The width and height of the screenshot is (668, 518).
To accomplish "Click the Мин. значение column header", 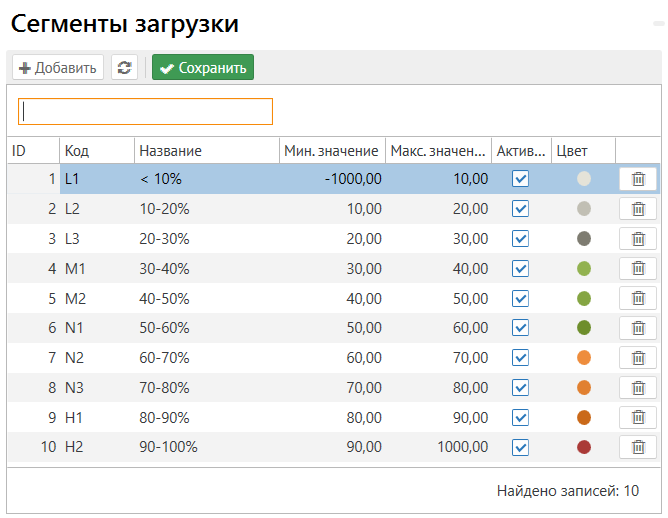I will pos(331,151).
